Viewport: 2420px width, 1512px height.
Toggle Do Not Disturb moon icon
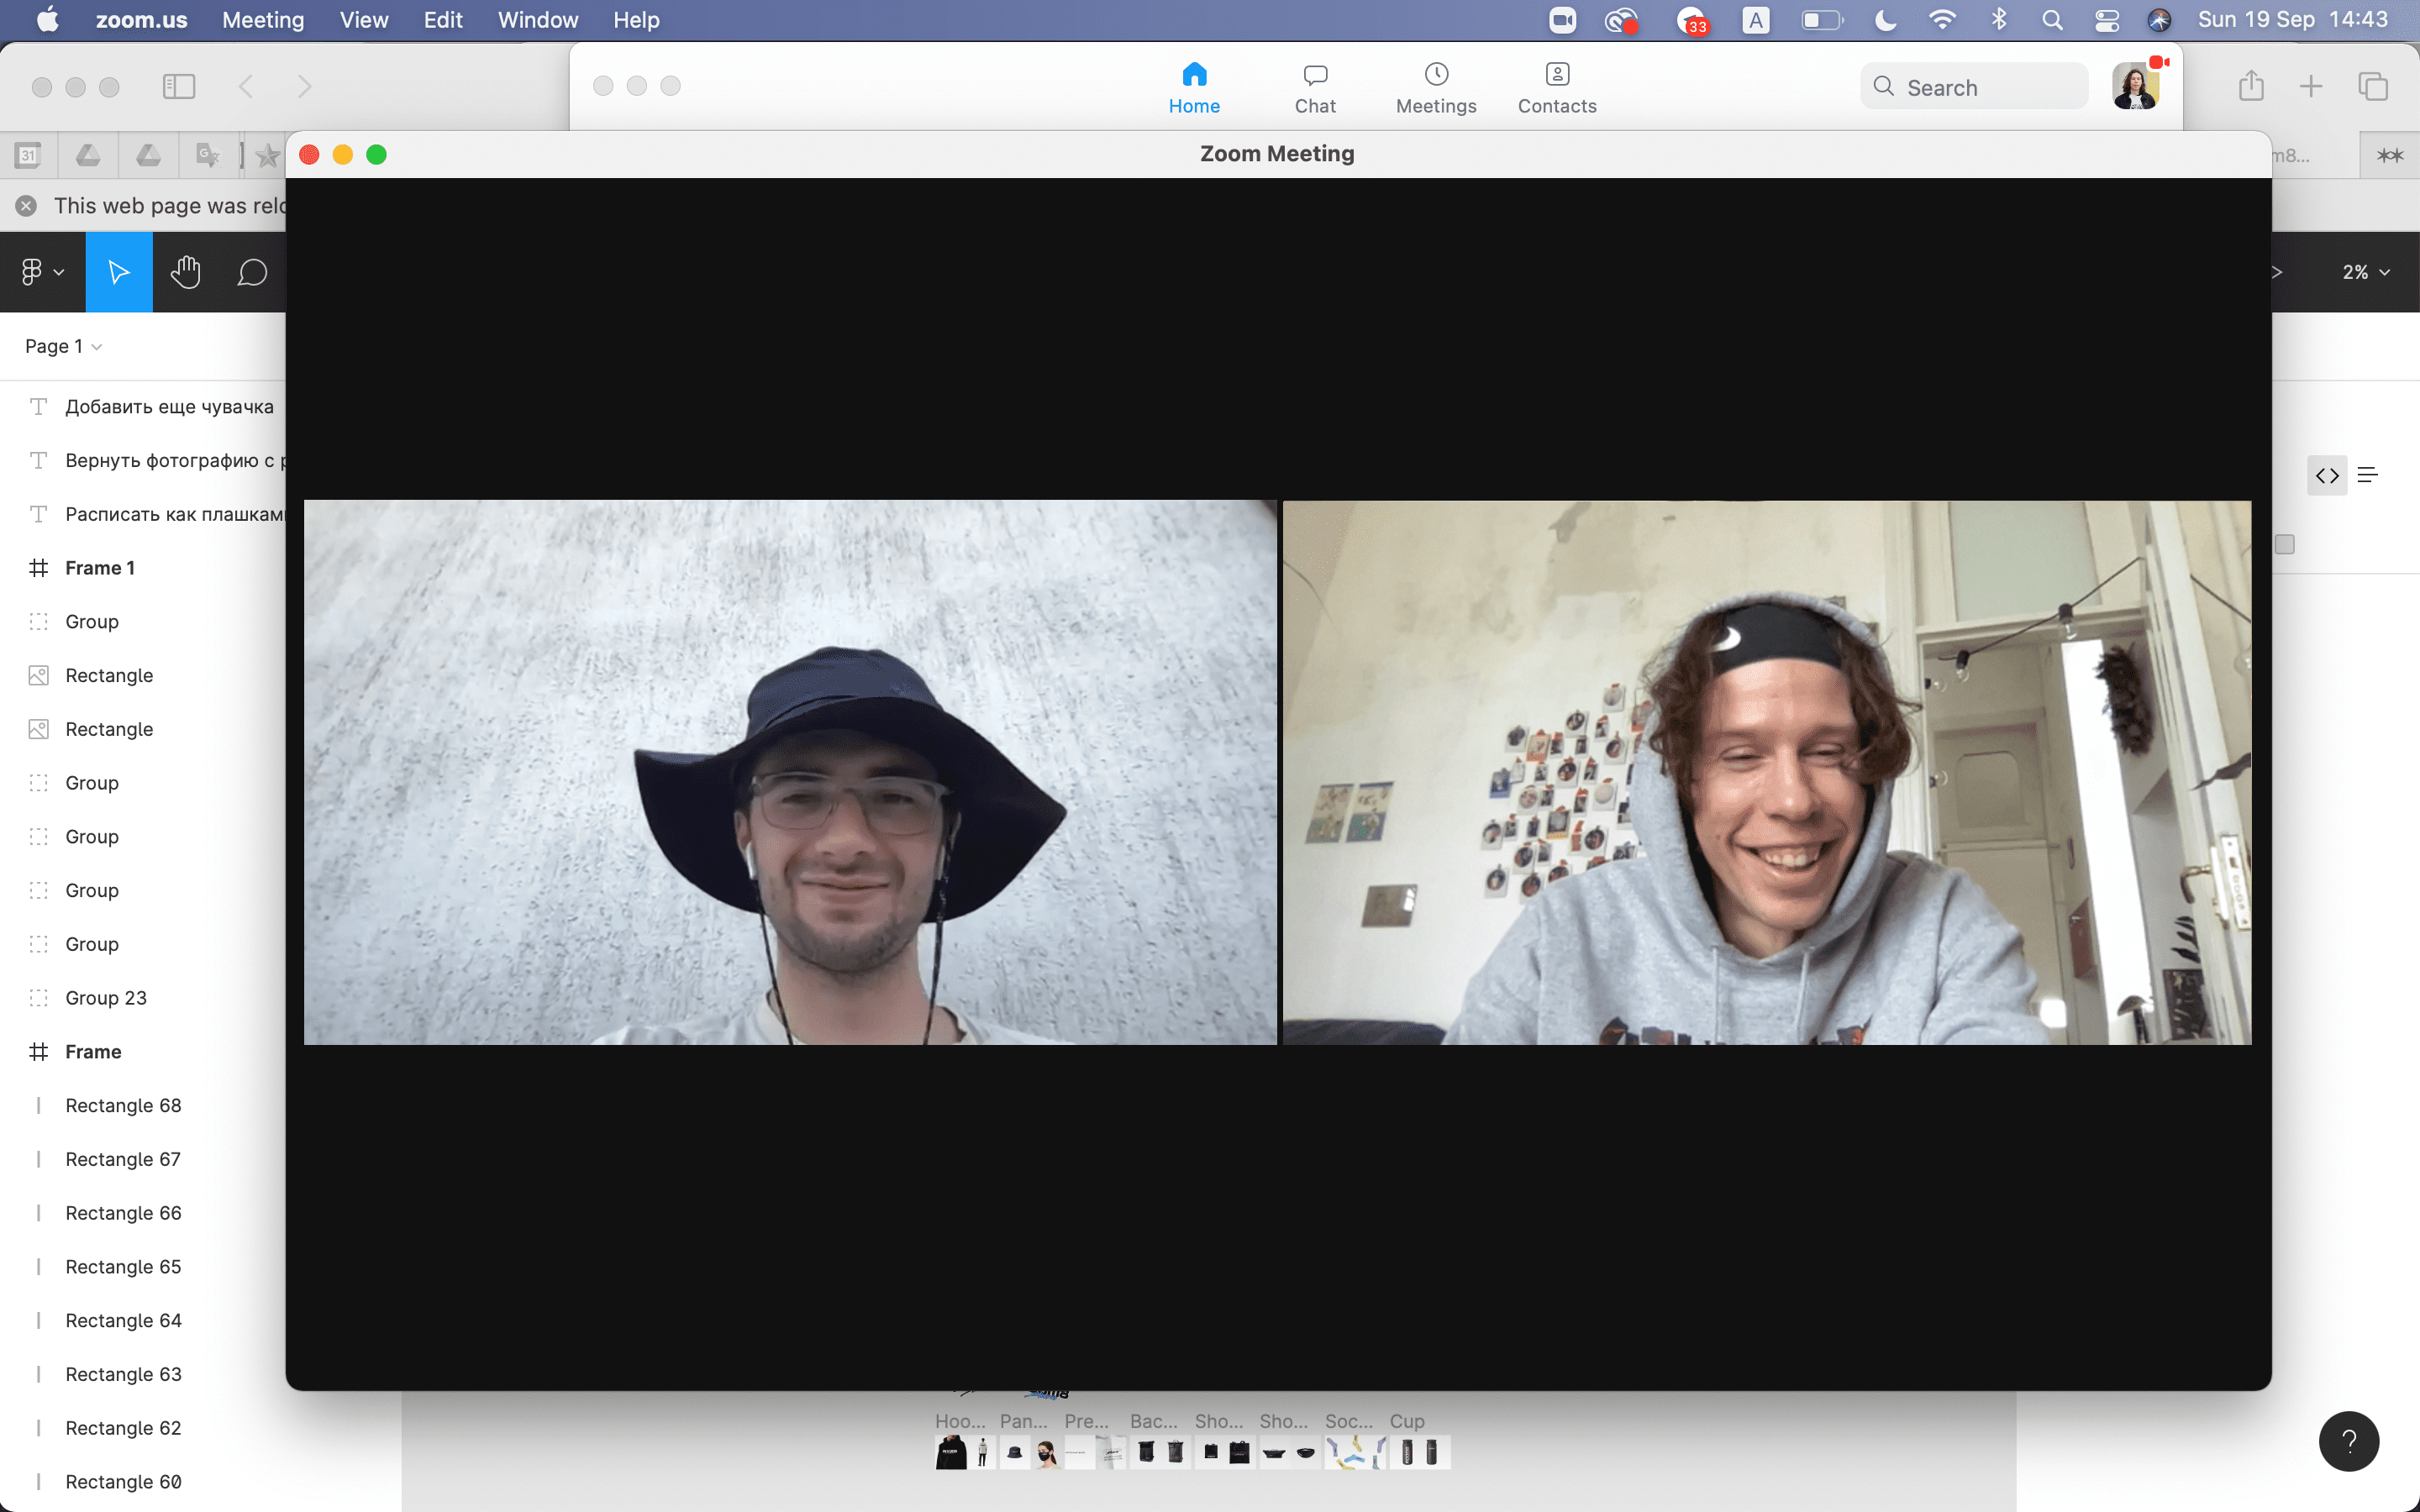pyautogui.click(x=1885, y=20)
